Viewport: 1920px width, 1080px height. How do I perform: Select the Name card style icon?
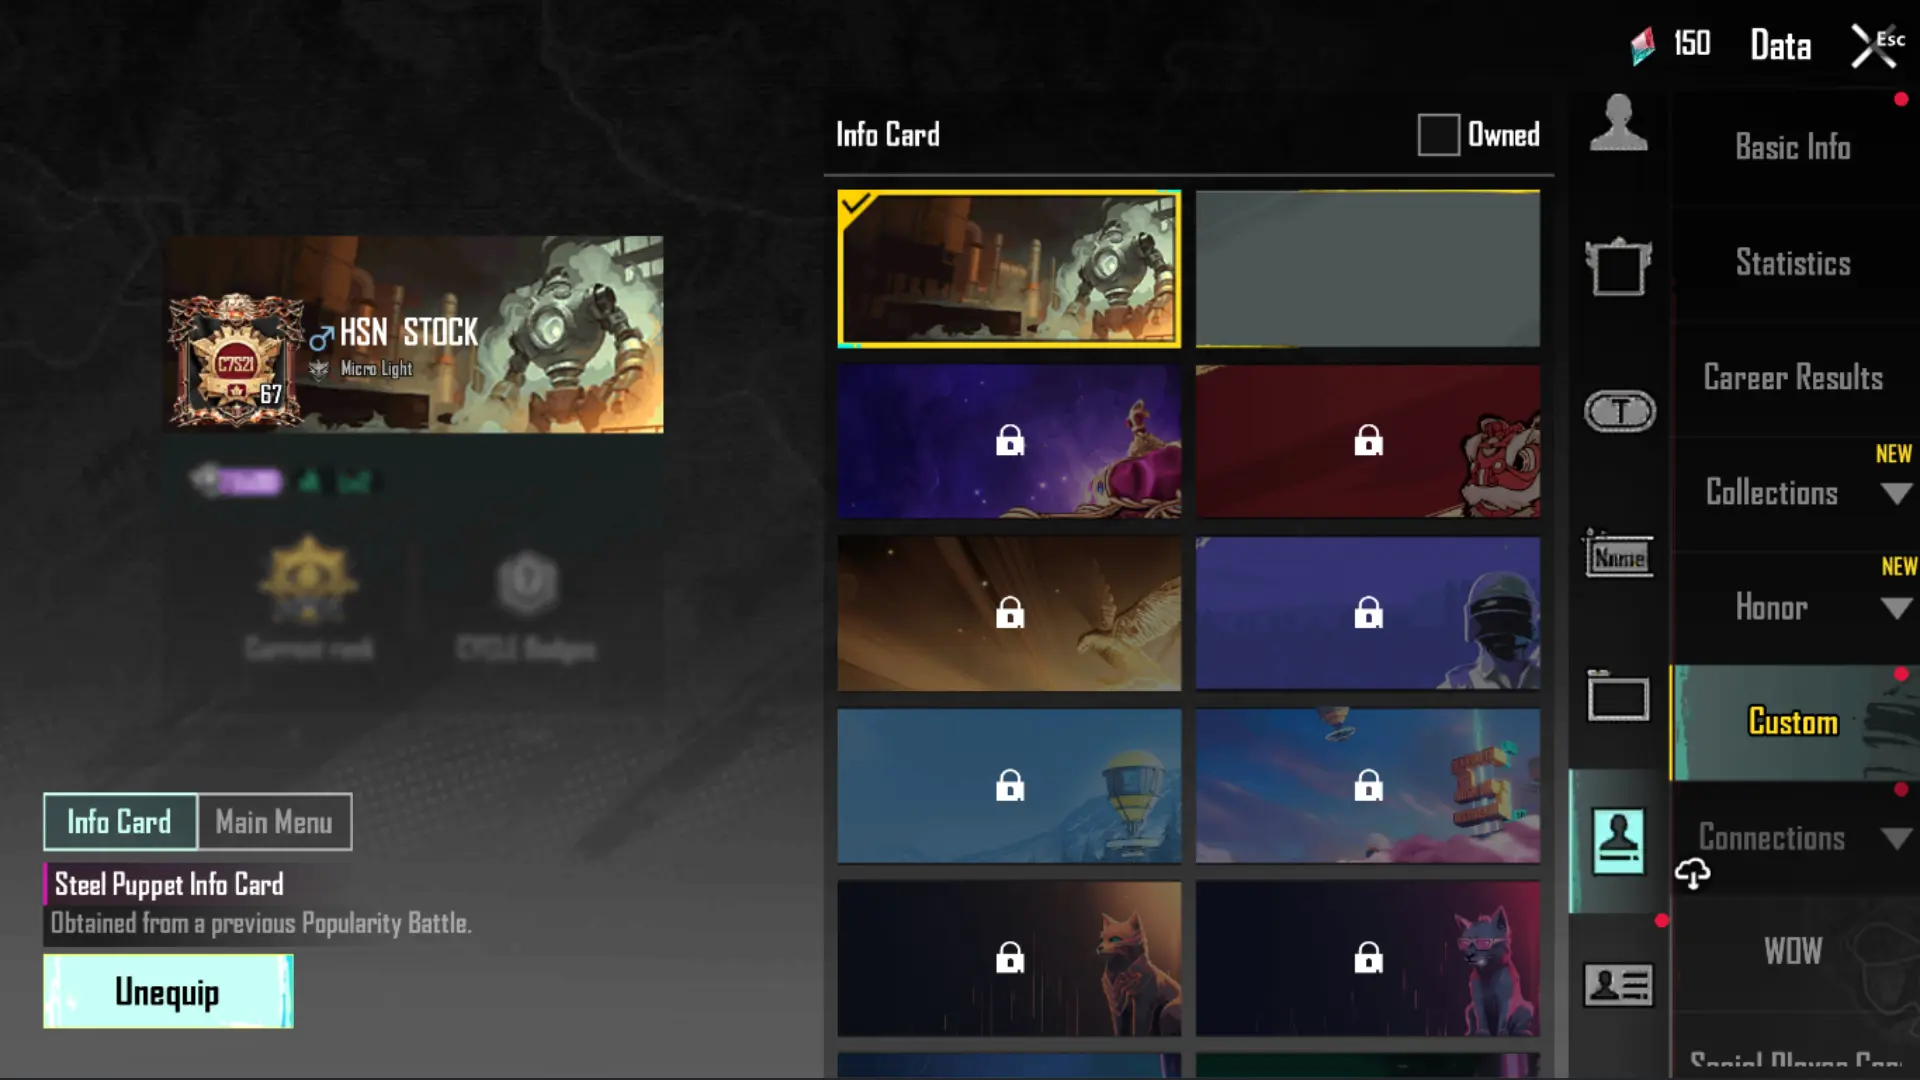1619,555
